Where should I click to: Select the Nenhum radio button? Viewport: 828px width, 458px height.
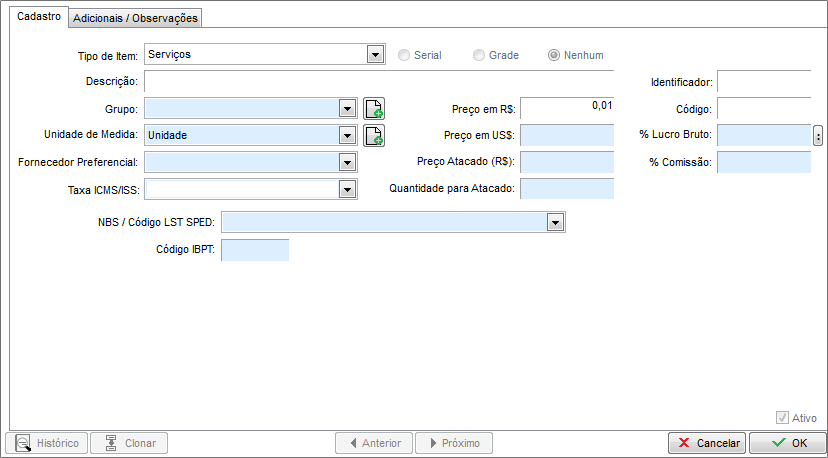[x=553, y=55]
